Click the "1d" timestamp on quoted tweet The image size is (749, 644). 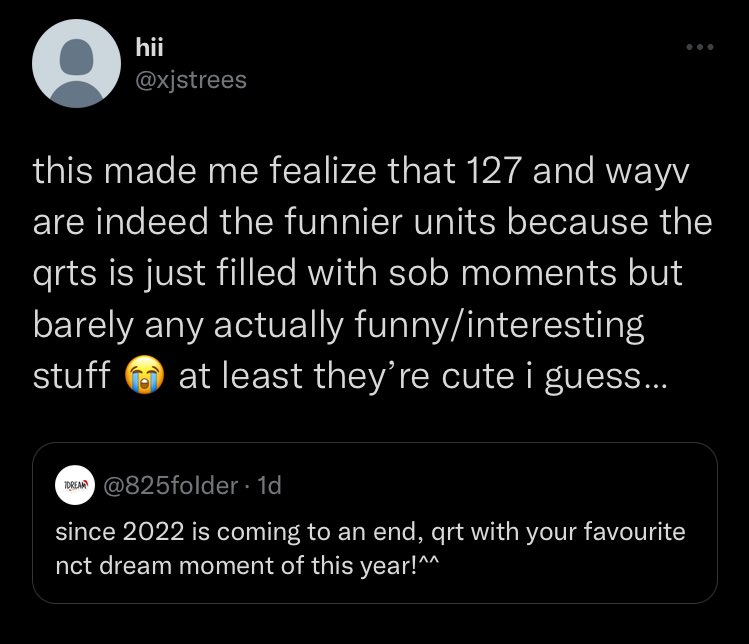269,485
